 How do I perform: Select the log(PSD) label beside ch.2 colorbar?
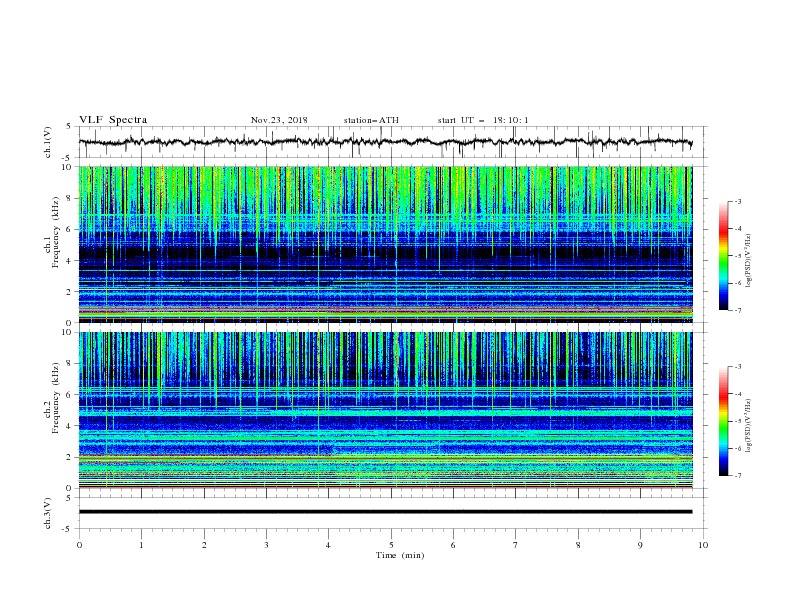[x=749, y=426]
